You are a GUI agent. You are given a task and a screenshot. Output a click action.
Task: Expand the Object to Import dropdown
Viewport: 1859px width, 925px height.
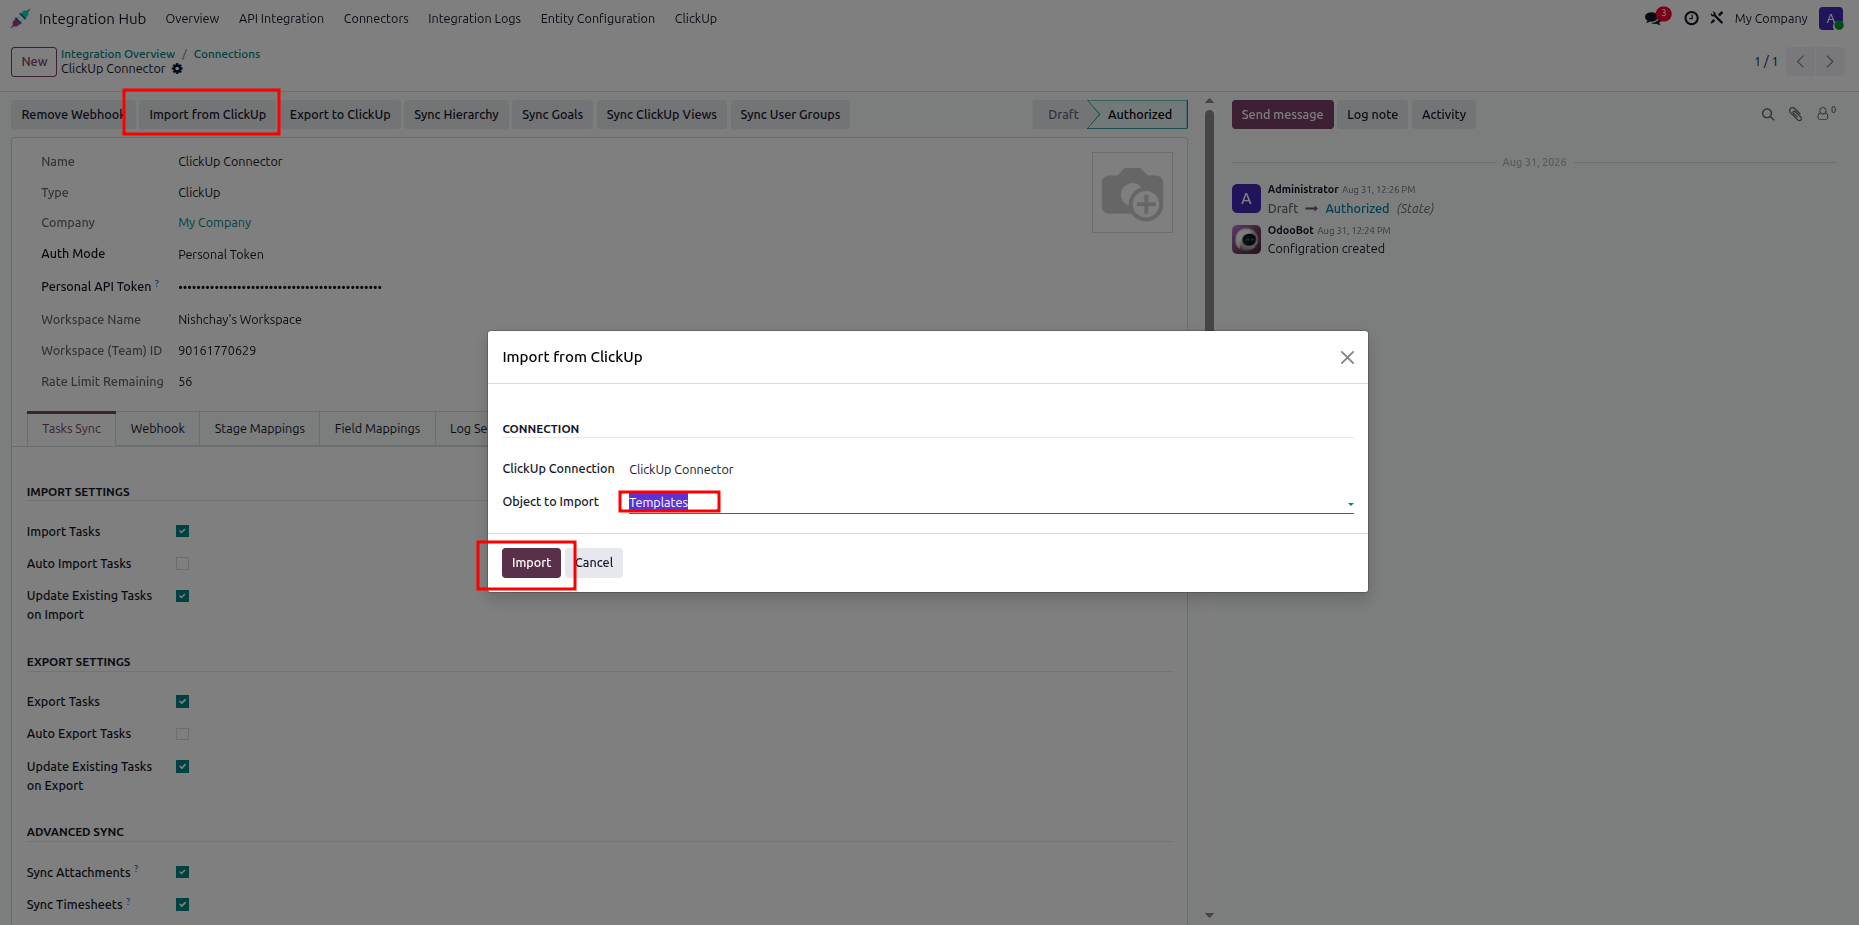coord(1350,504)
